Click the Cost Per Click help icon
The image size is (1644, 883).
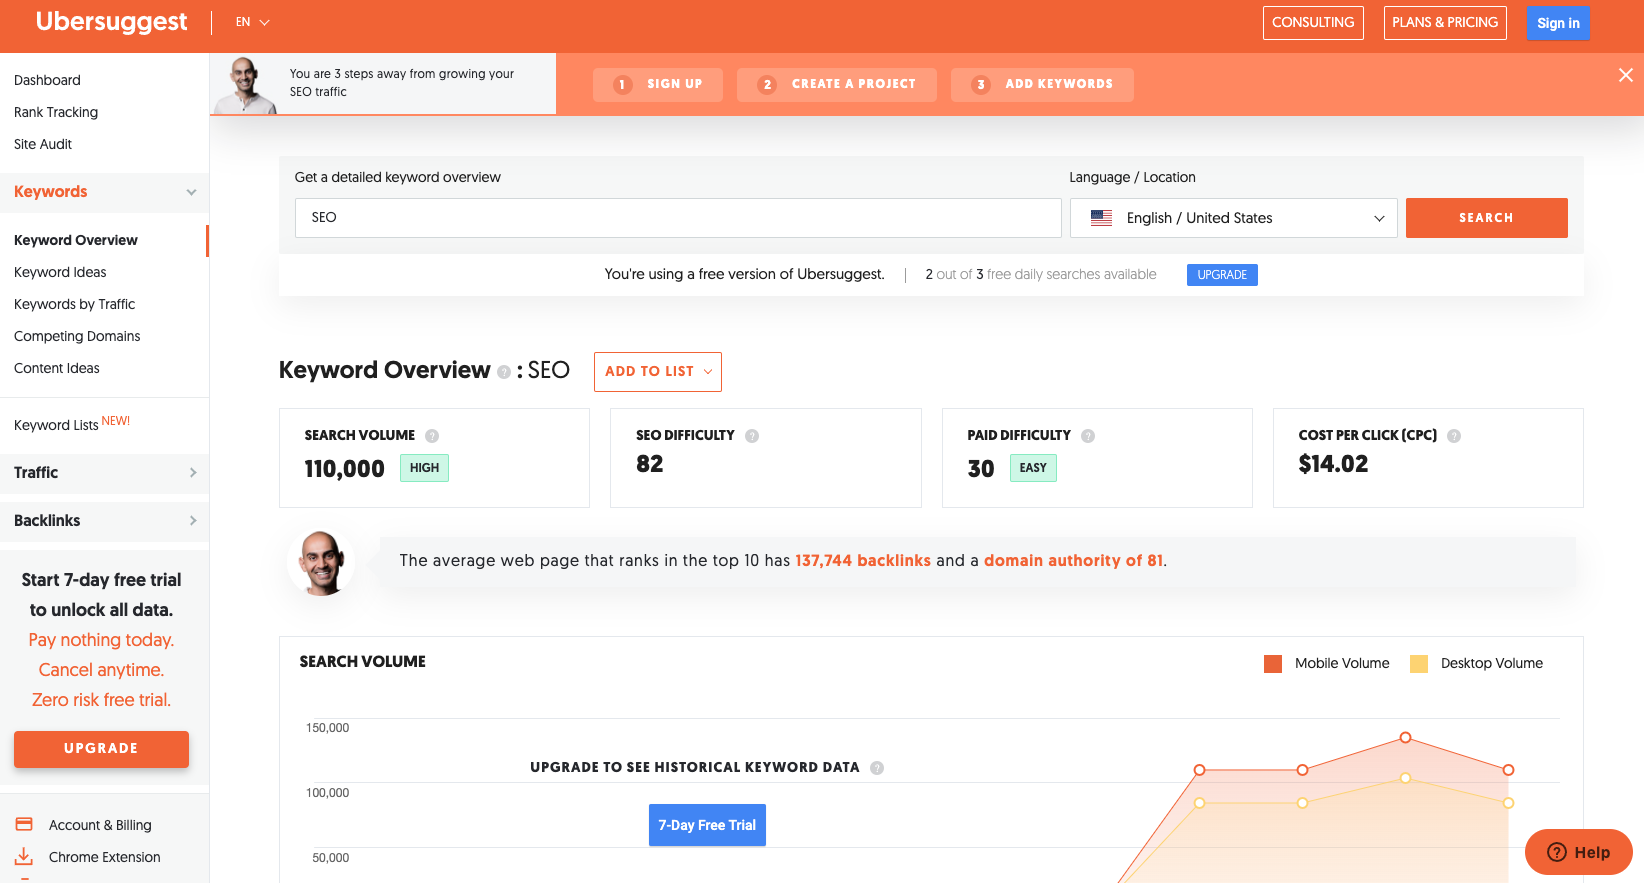pos(1454,436)
